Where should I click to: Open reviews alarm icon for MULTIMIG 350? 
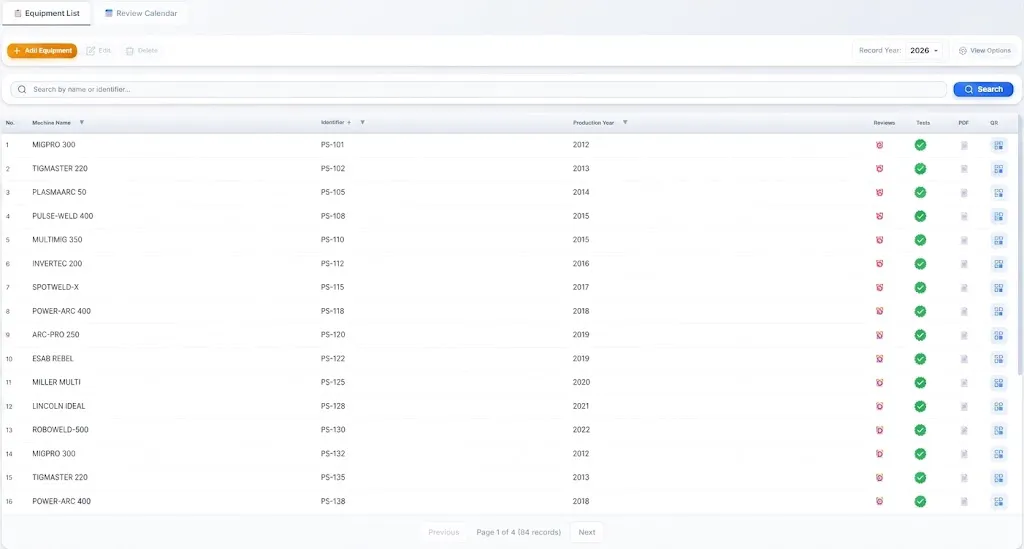(880, 240)
